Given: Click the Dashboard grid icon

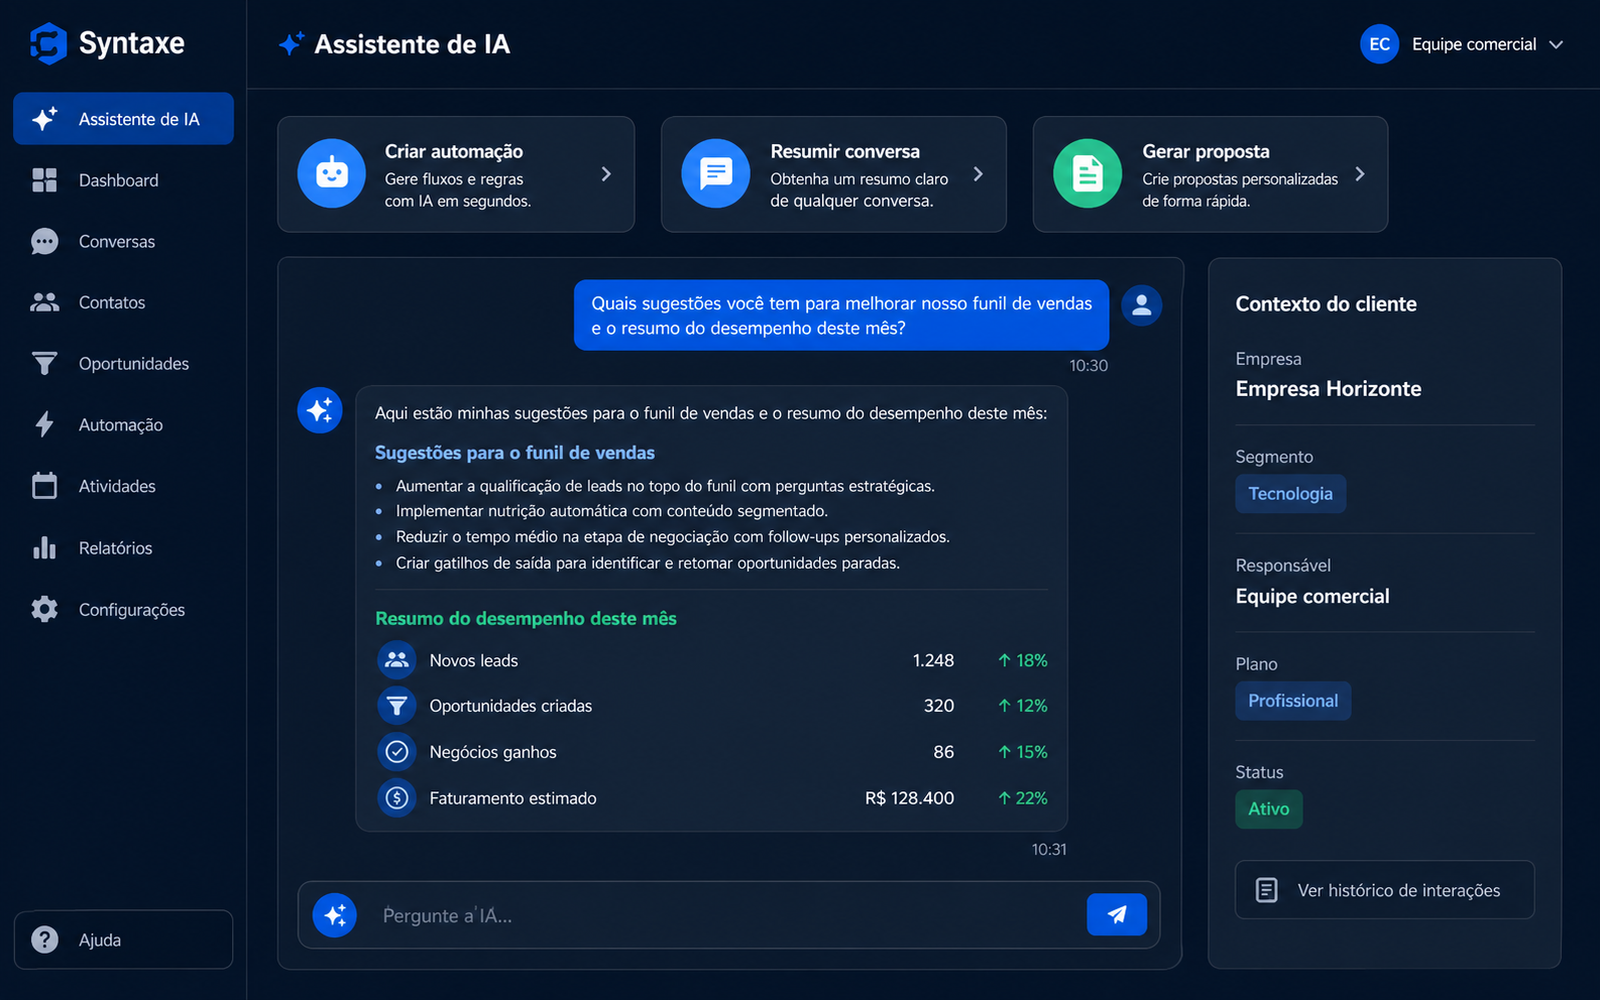Looking at the screenshot, I should coord(44,180).
